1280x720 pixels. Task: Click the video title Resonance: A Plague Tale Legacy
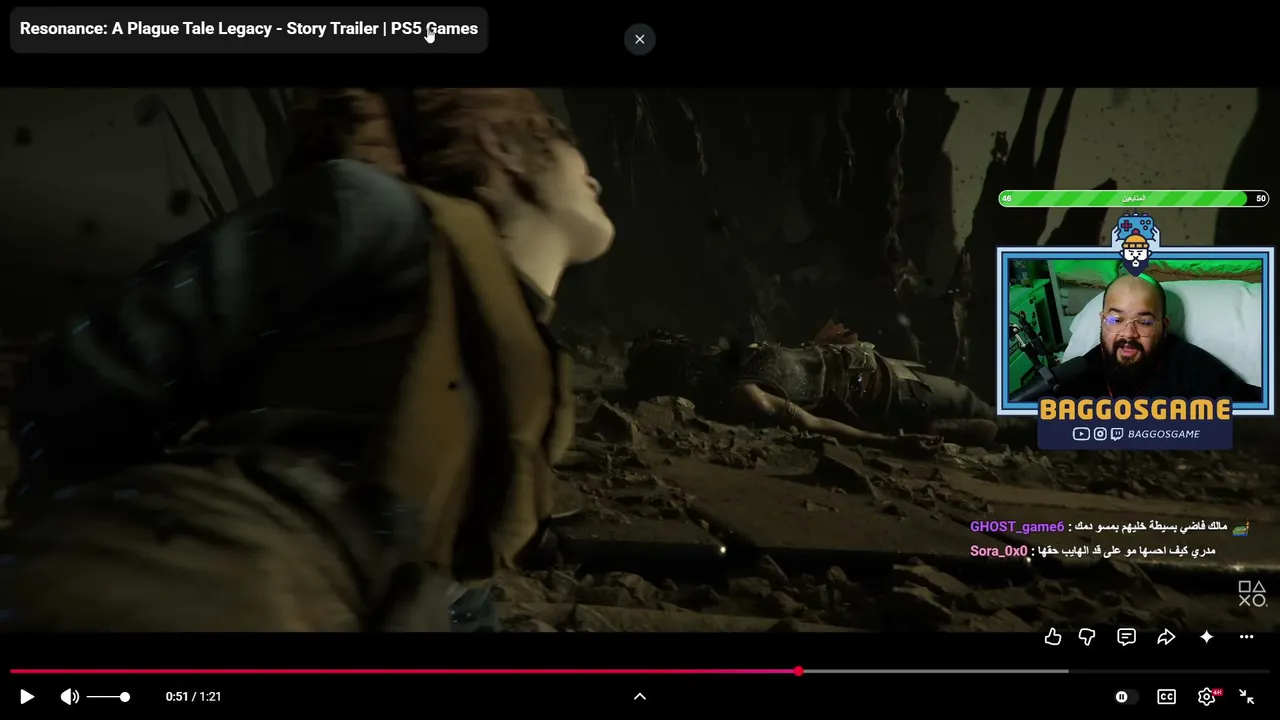pos(249,29)
